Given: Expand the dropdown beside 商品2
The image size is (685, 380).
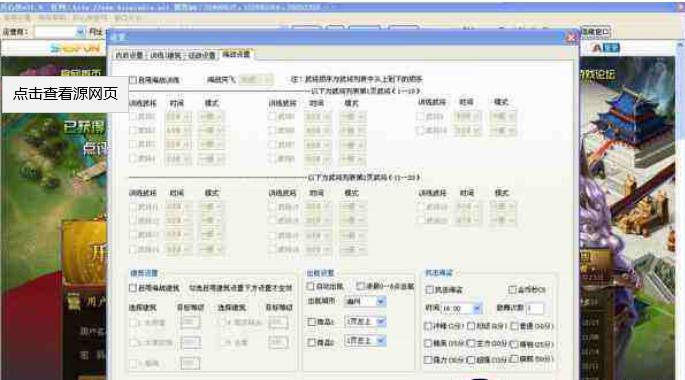Looking at the screenshot, I should pyautogui.click(x=365, y=341).
